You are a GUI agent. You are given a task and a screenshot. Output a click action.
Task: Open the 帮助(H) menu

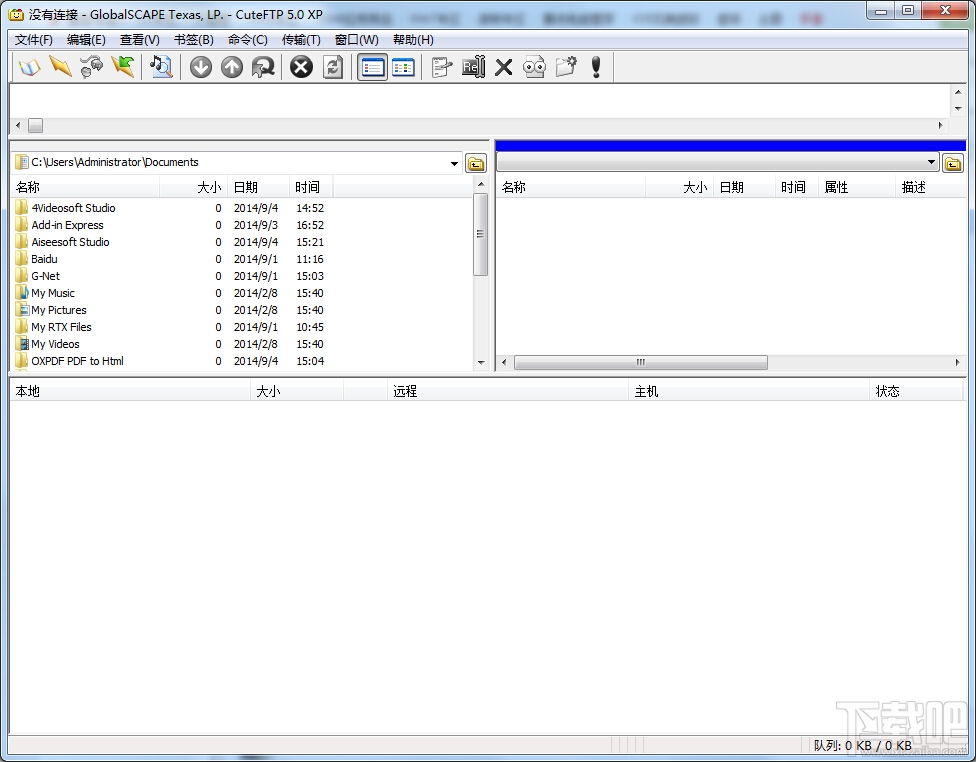tap(413, 40)
